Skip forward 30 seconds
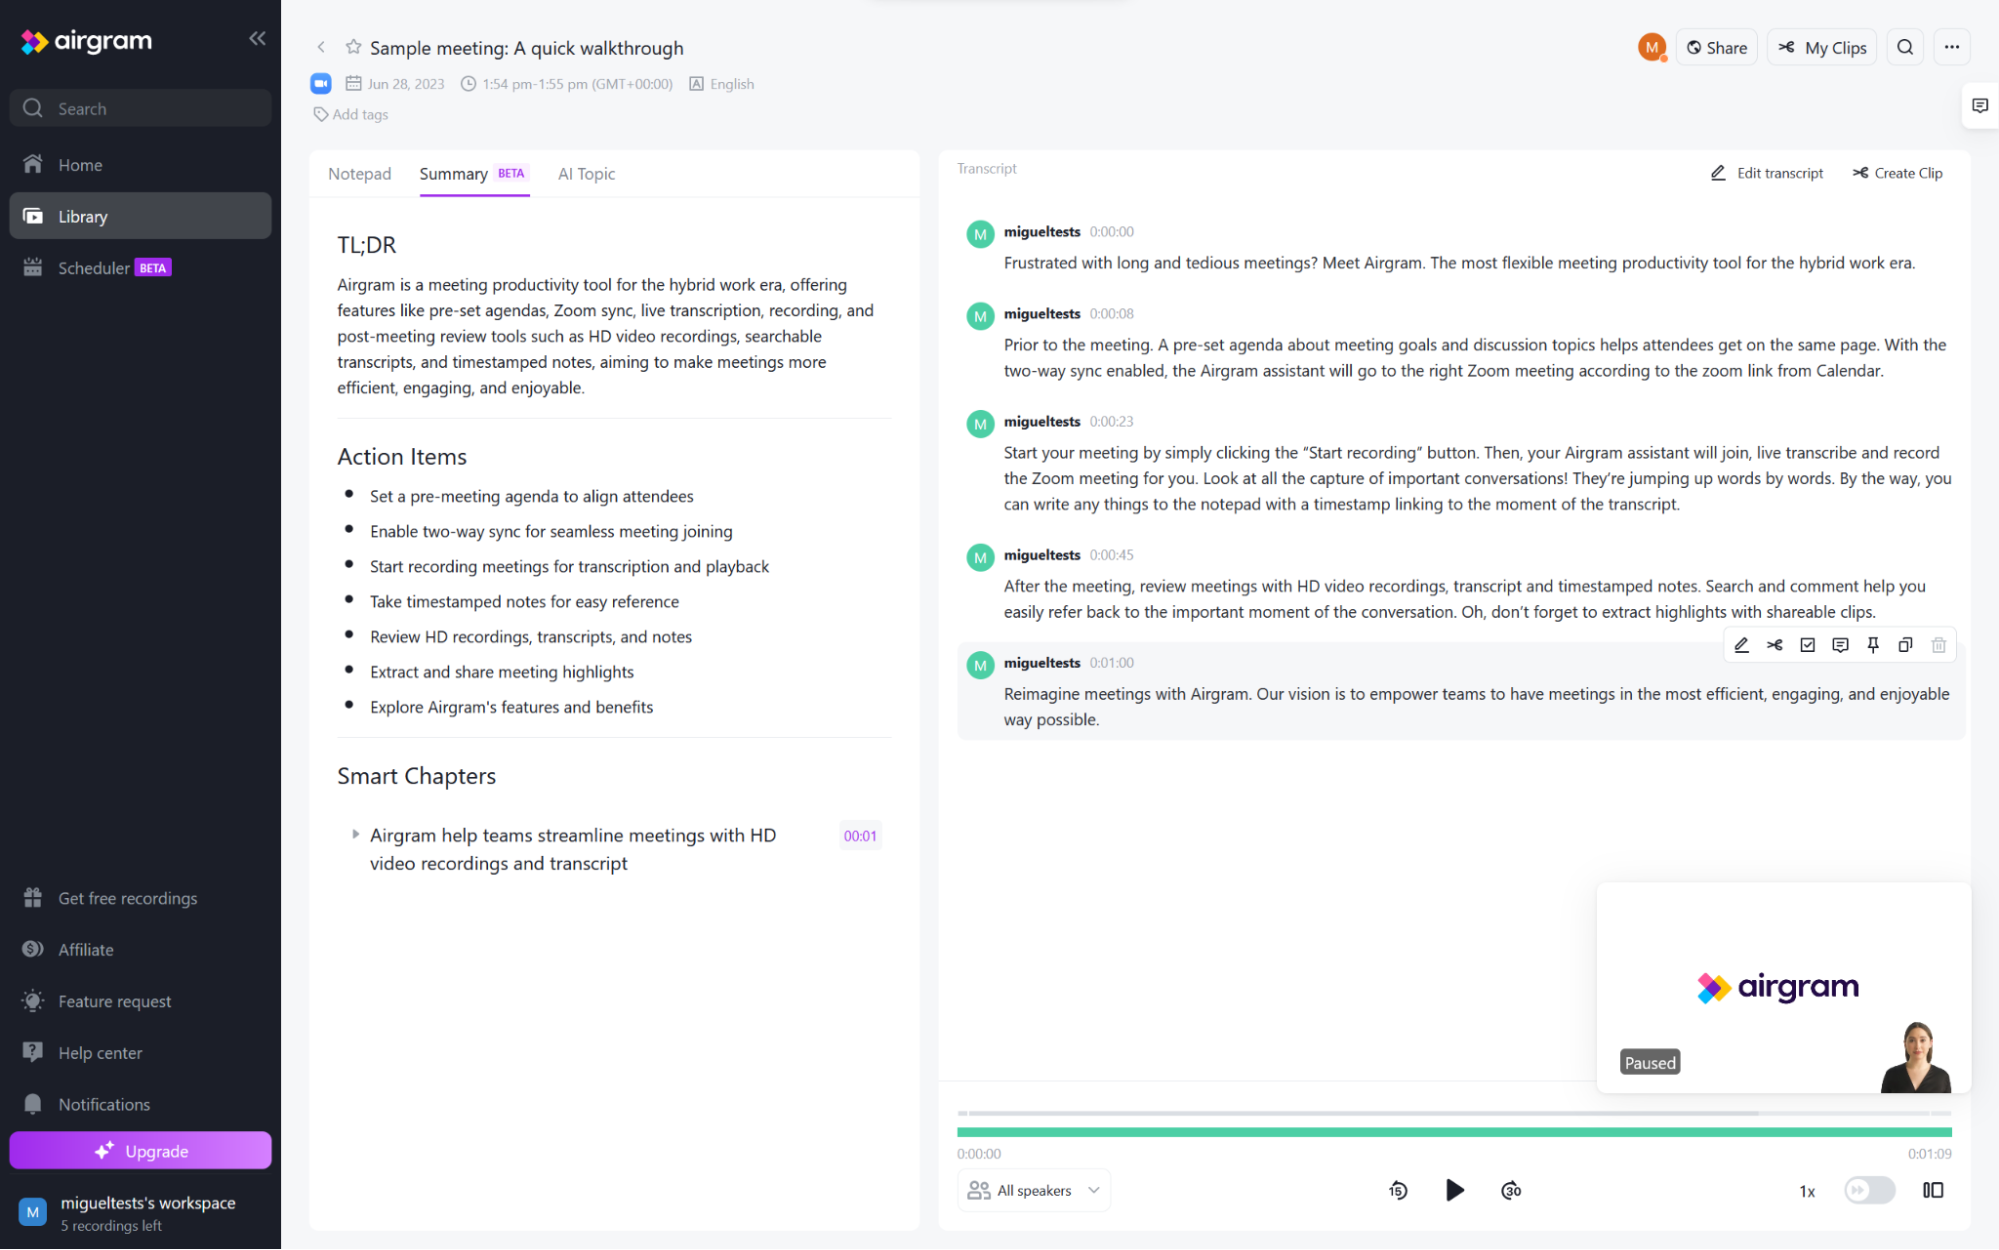The image size is (1999, 1250). click(1511, 1190)
